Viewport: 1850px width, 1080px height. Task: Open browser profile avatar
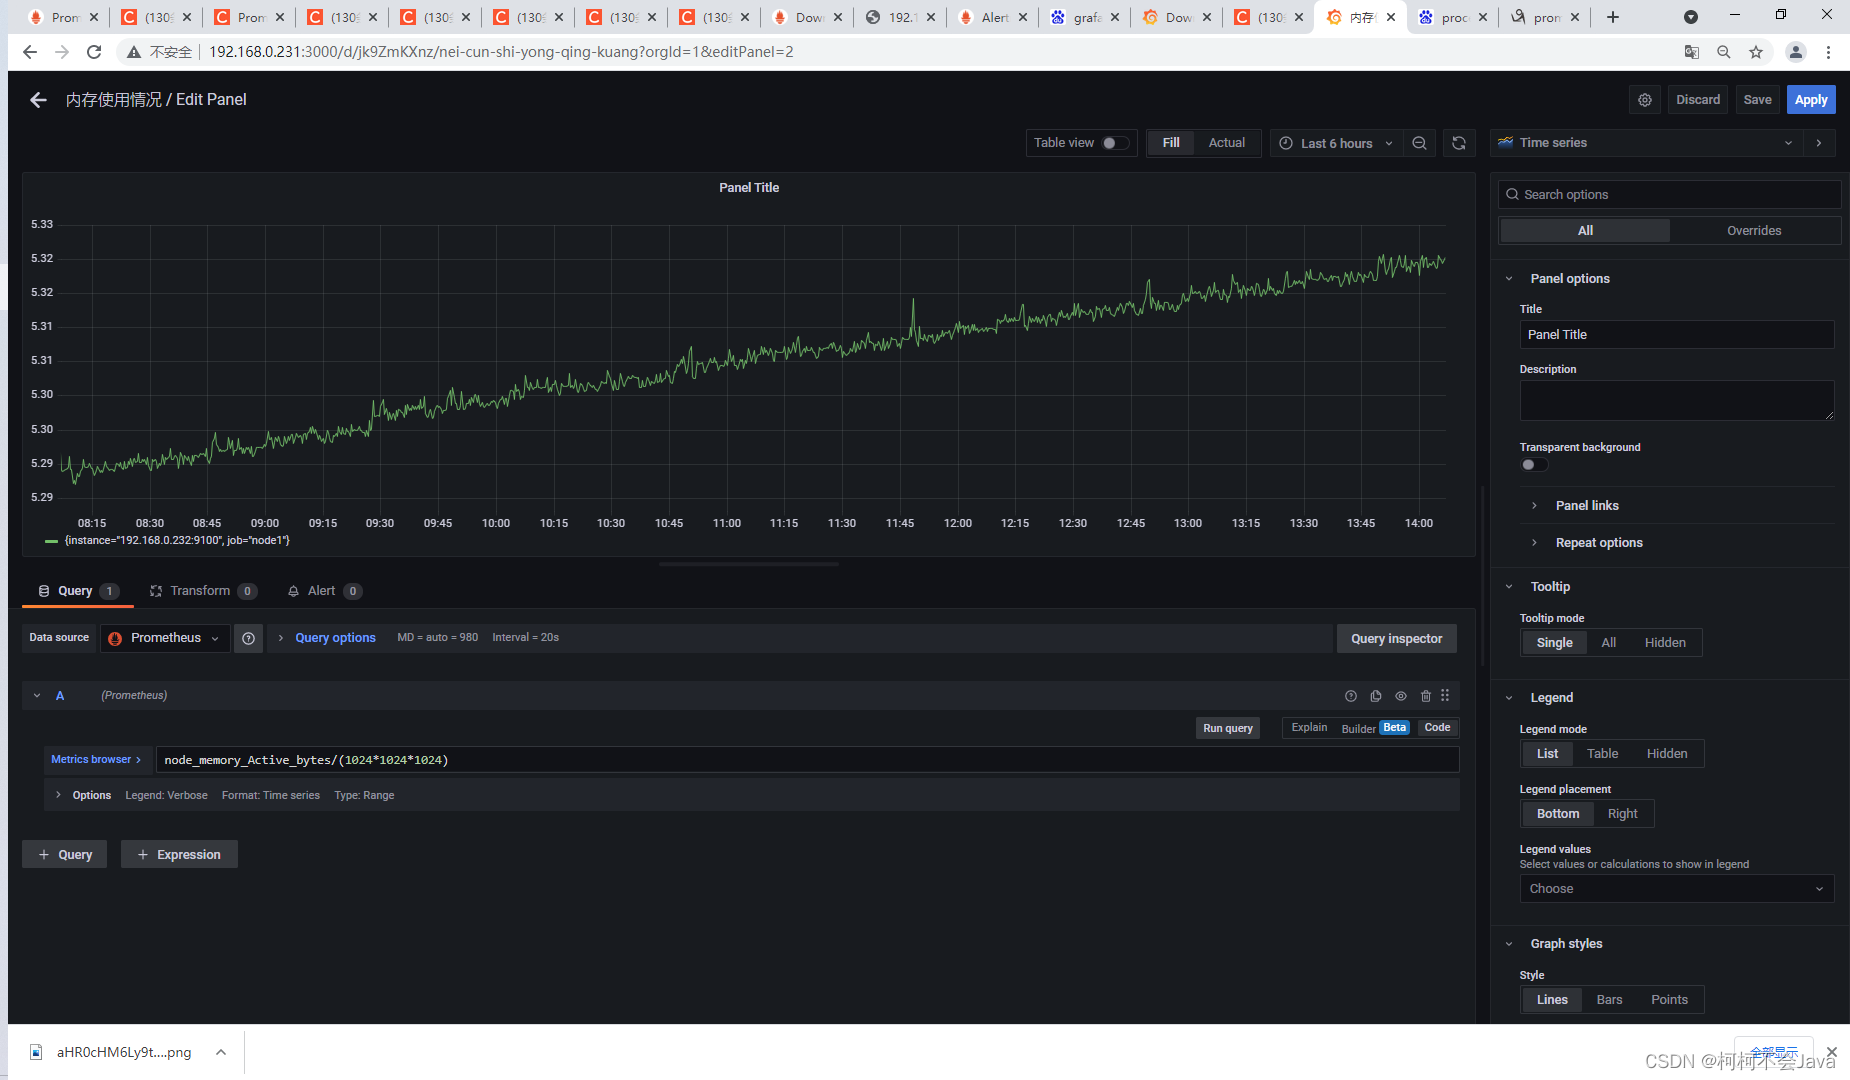coord(1796,52)
